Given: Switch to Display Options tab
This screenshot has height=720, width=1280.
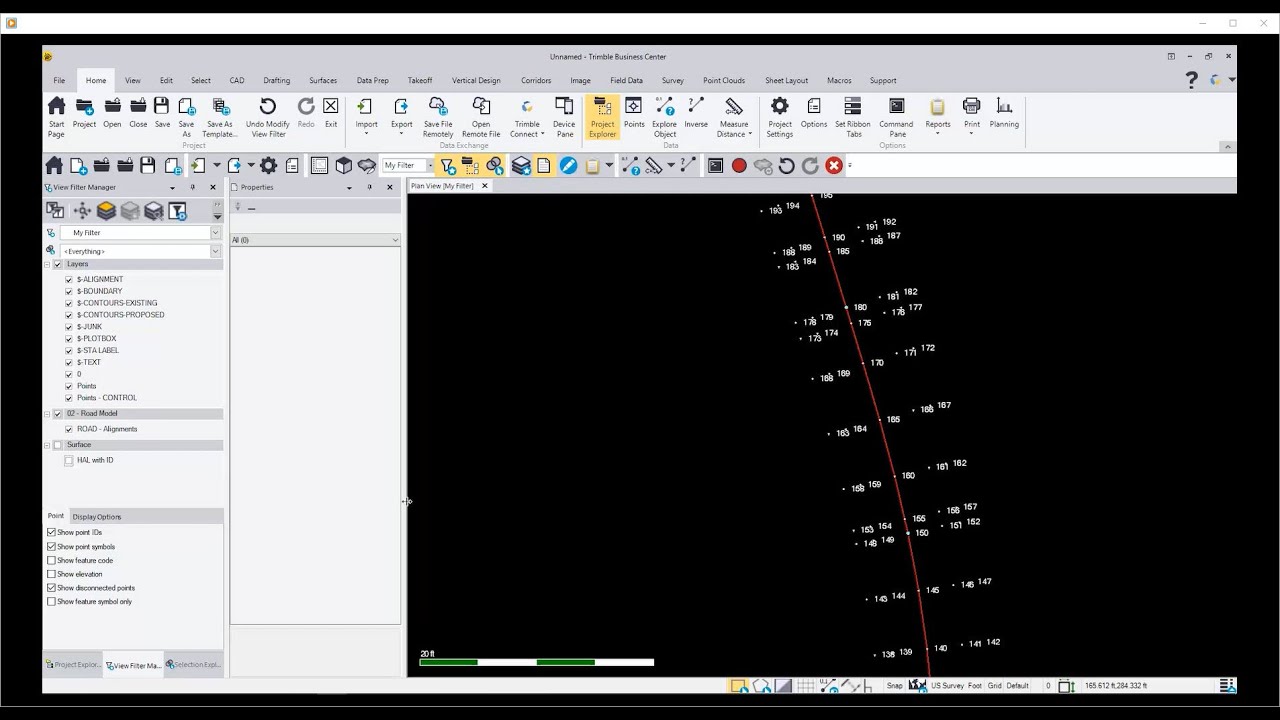Looking at the screenshot, I should 97,517.
